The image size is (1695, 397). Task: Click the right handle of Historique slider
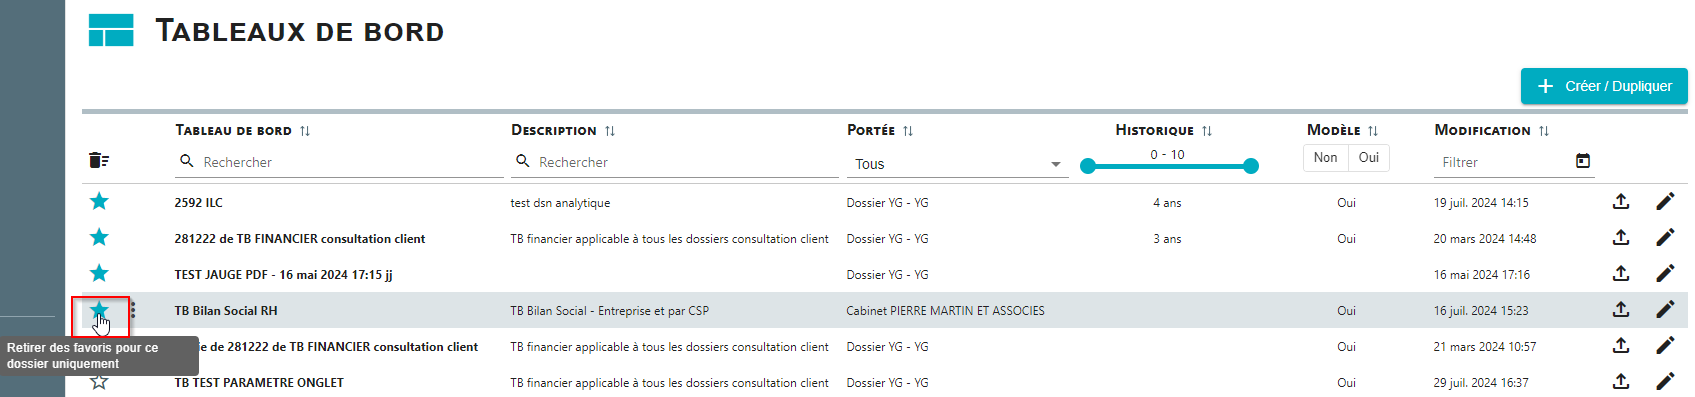pos(1251,166)
